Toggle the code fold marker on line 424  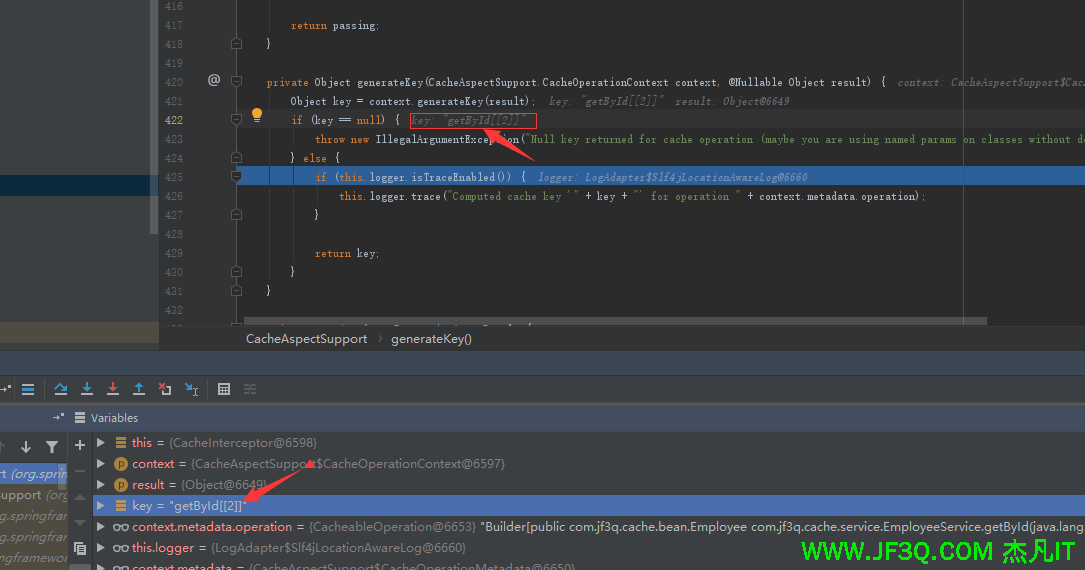236,158
